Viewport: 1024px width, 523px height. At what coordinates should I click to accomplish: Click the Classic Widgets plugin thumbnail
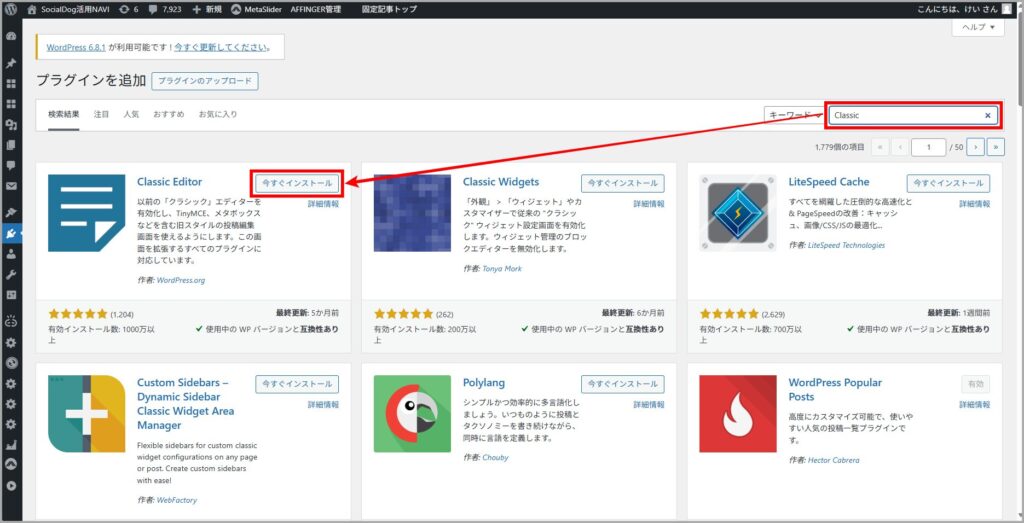tap(412, 213)
